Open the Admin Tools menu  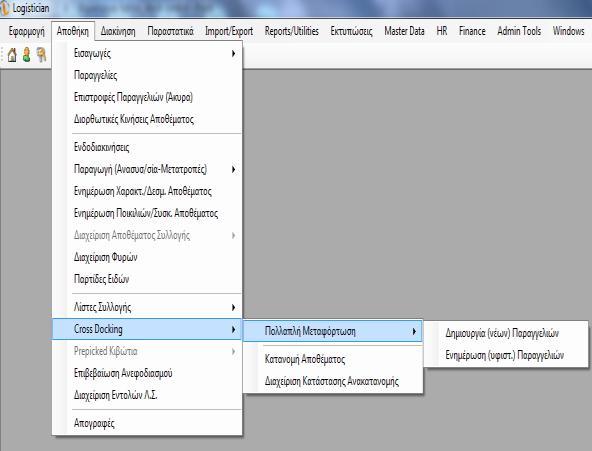click(519, 31)
